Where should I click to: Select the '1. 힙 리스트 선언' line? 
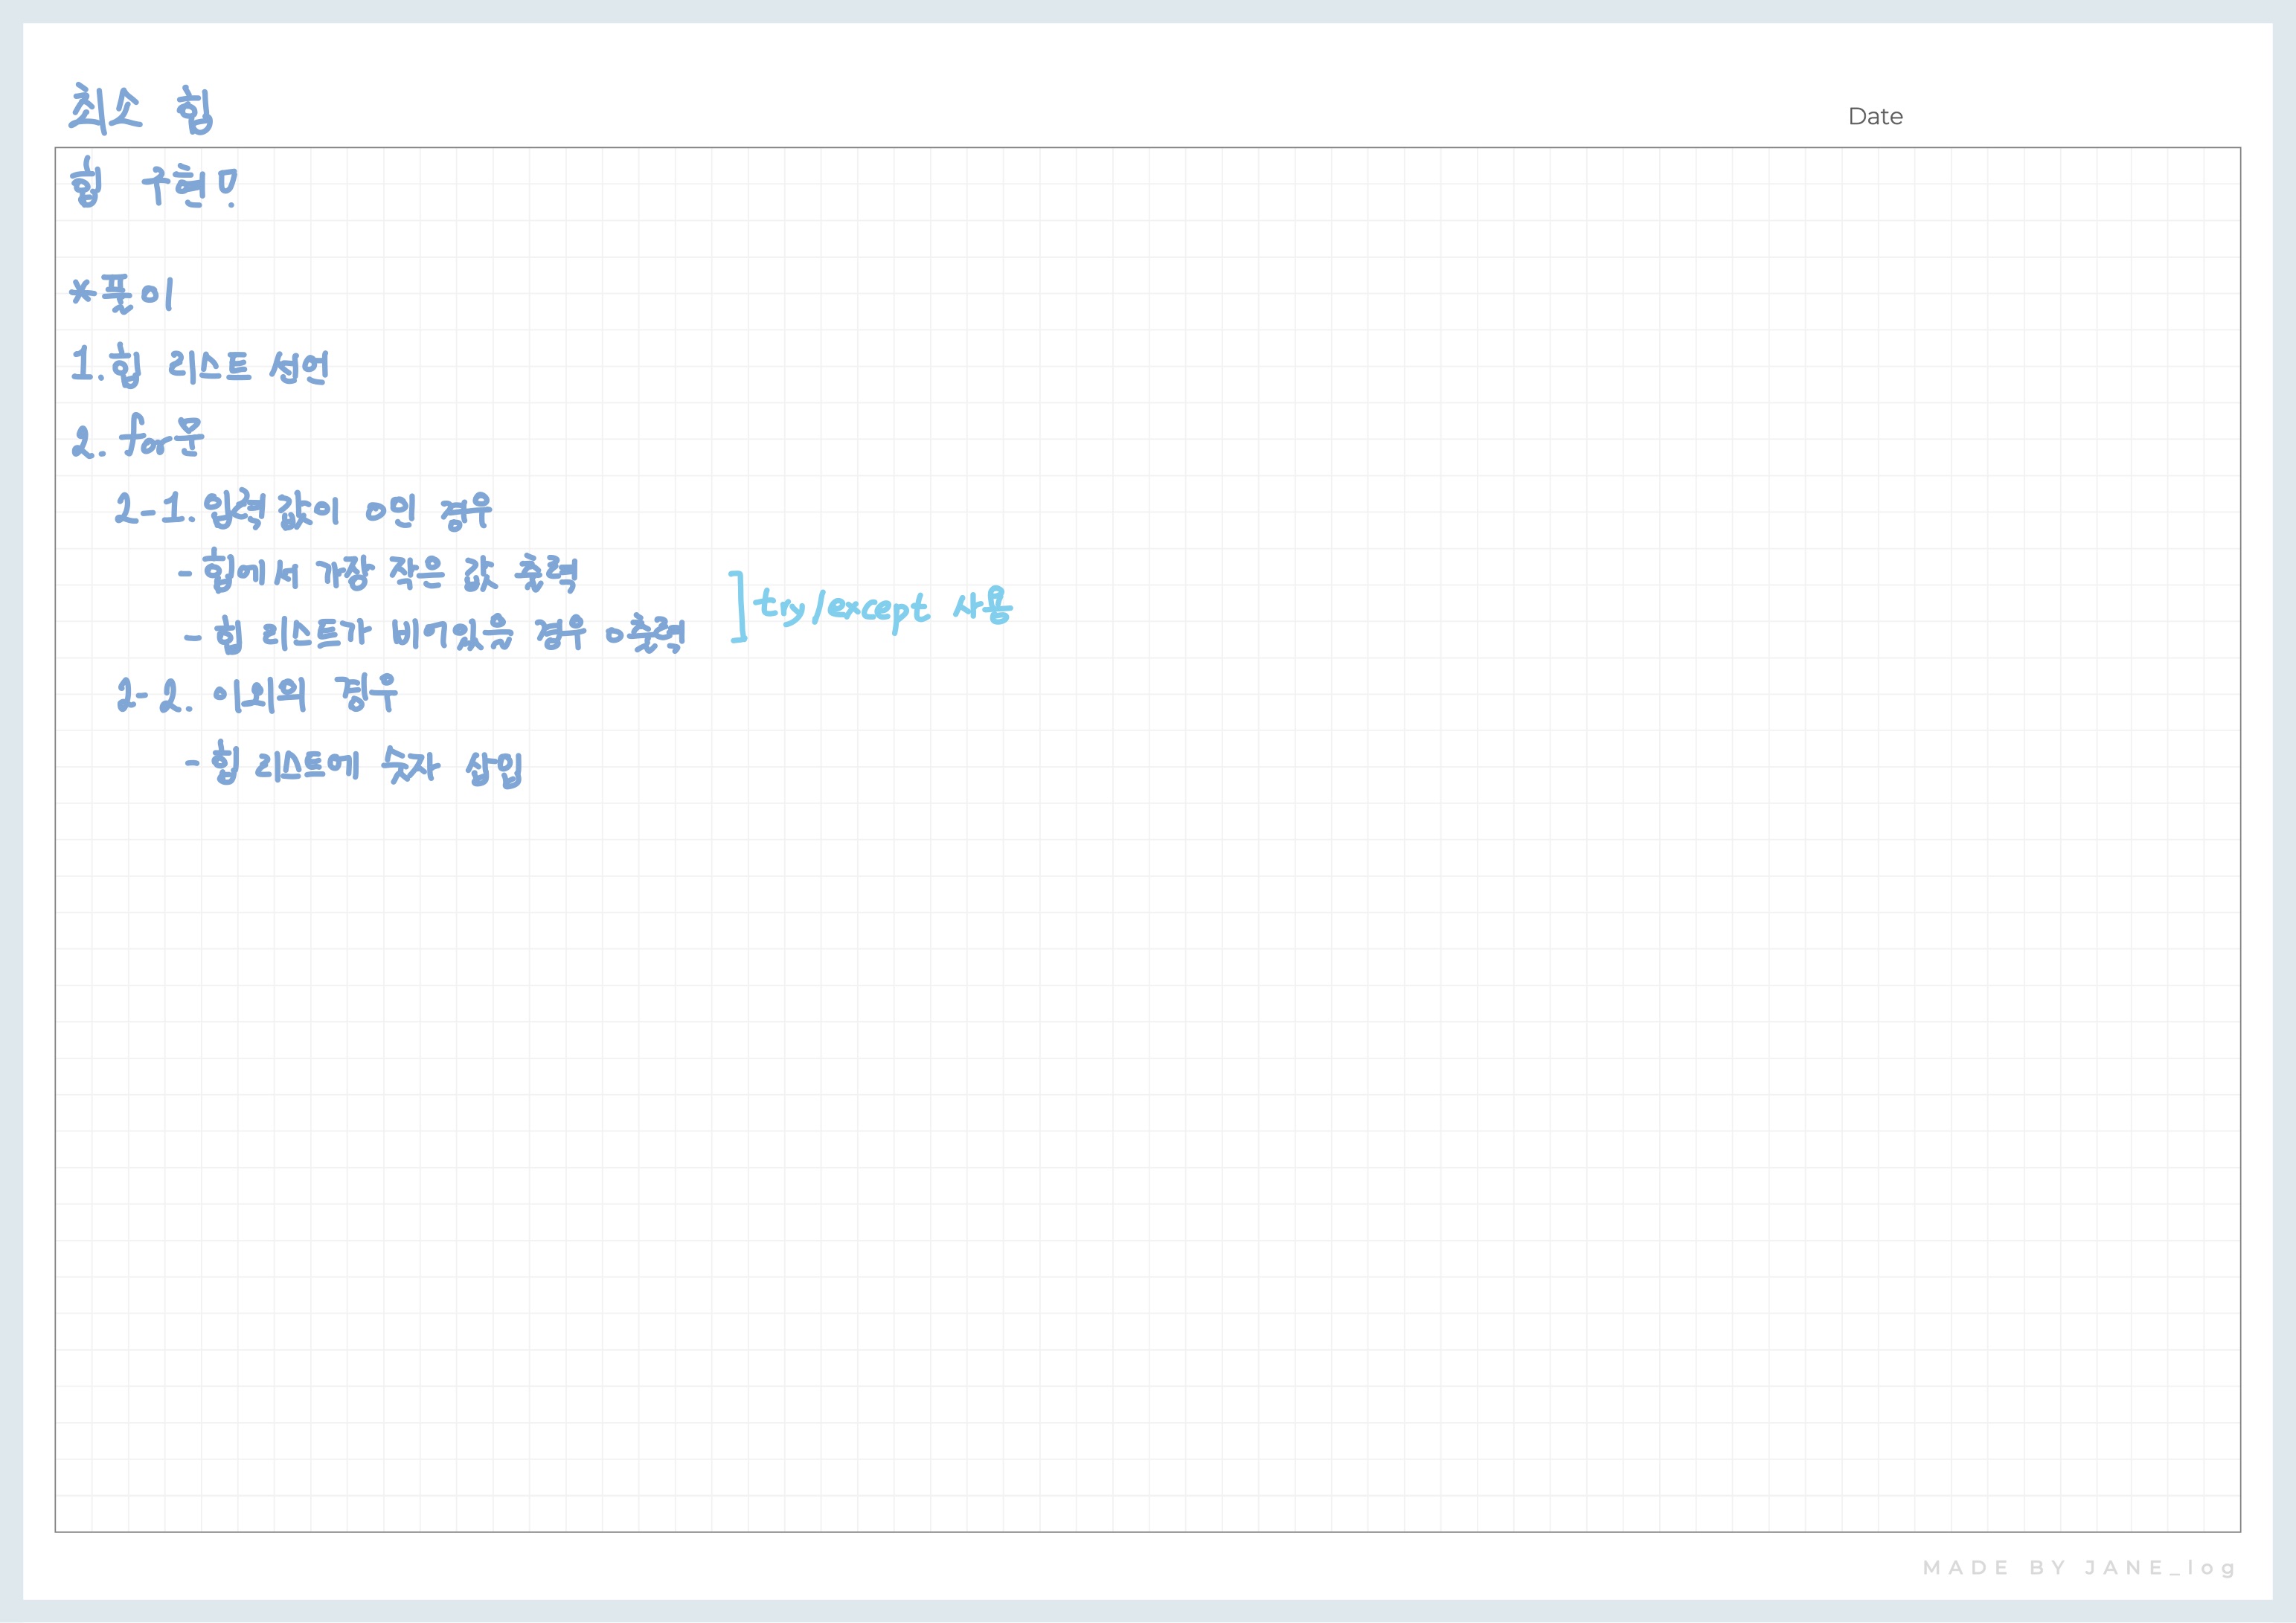click(199, 367)
